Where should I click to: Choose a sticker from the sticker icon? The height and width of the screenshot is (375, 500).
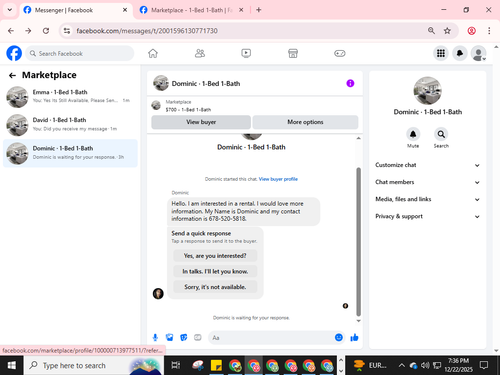[184, 338]
